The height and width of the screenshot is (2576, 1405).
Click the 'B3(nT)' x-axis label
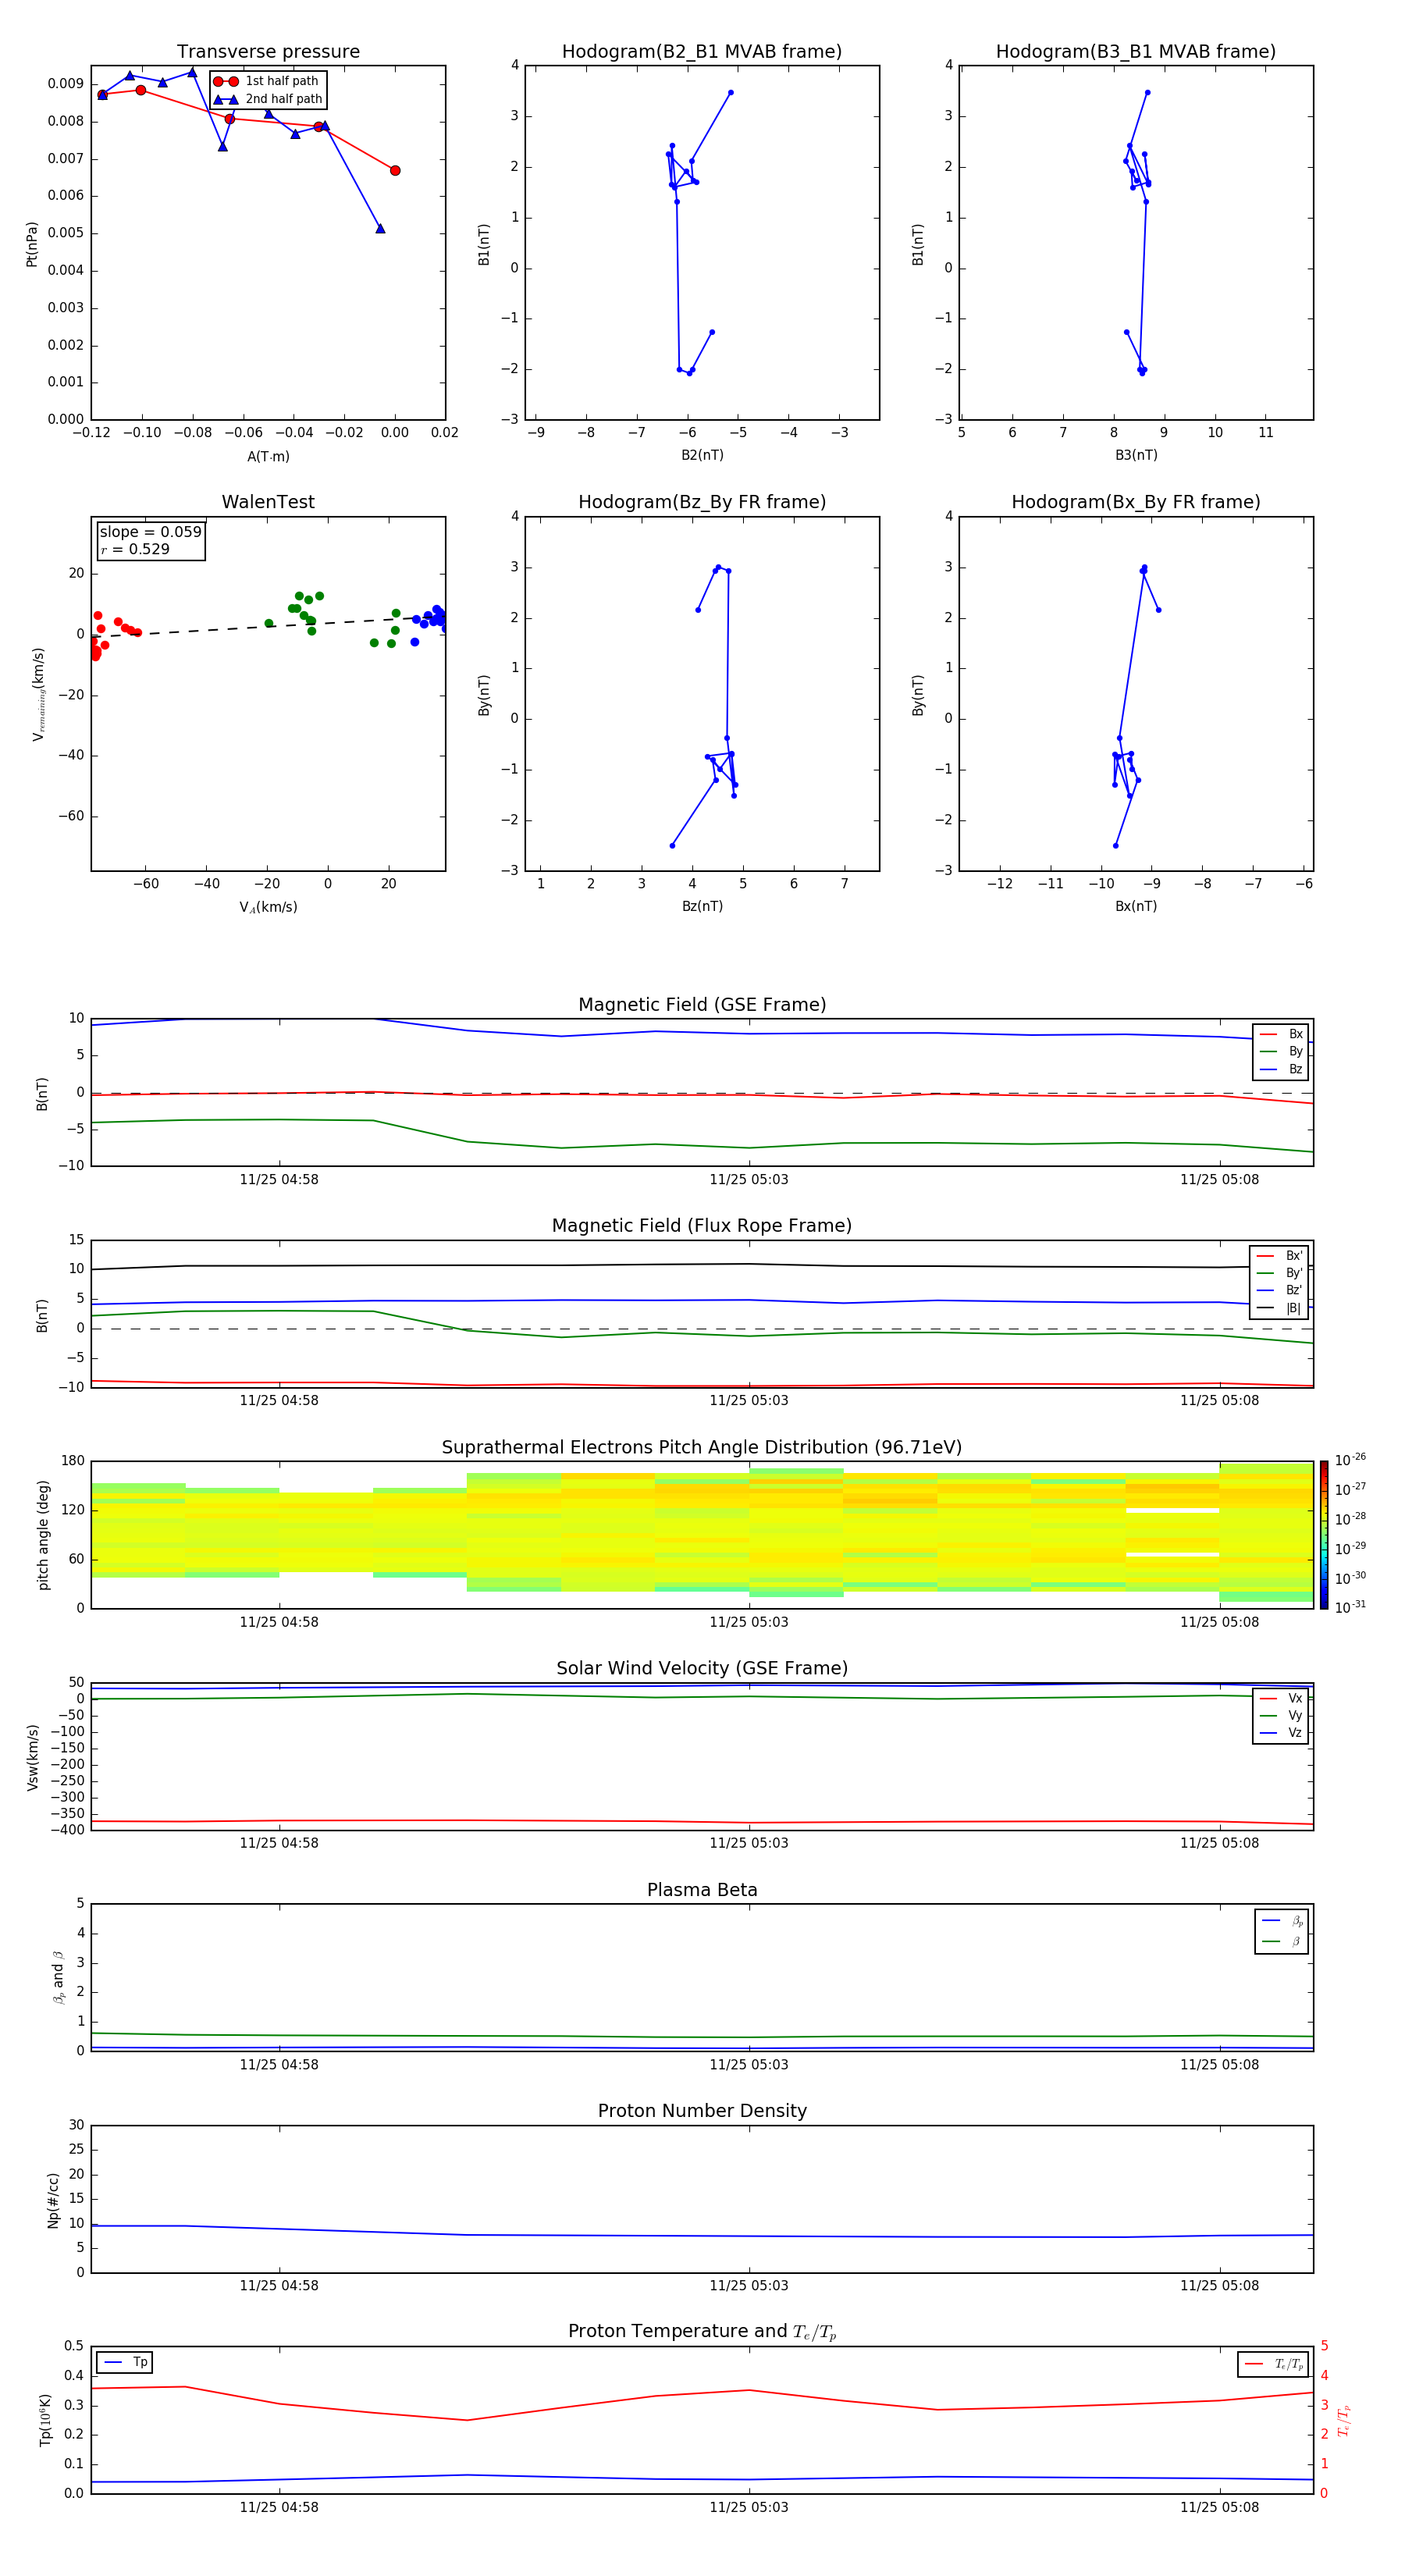[1136, 455]
